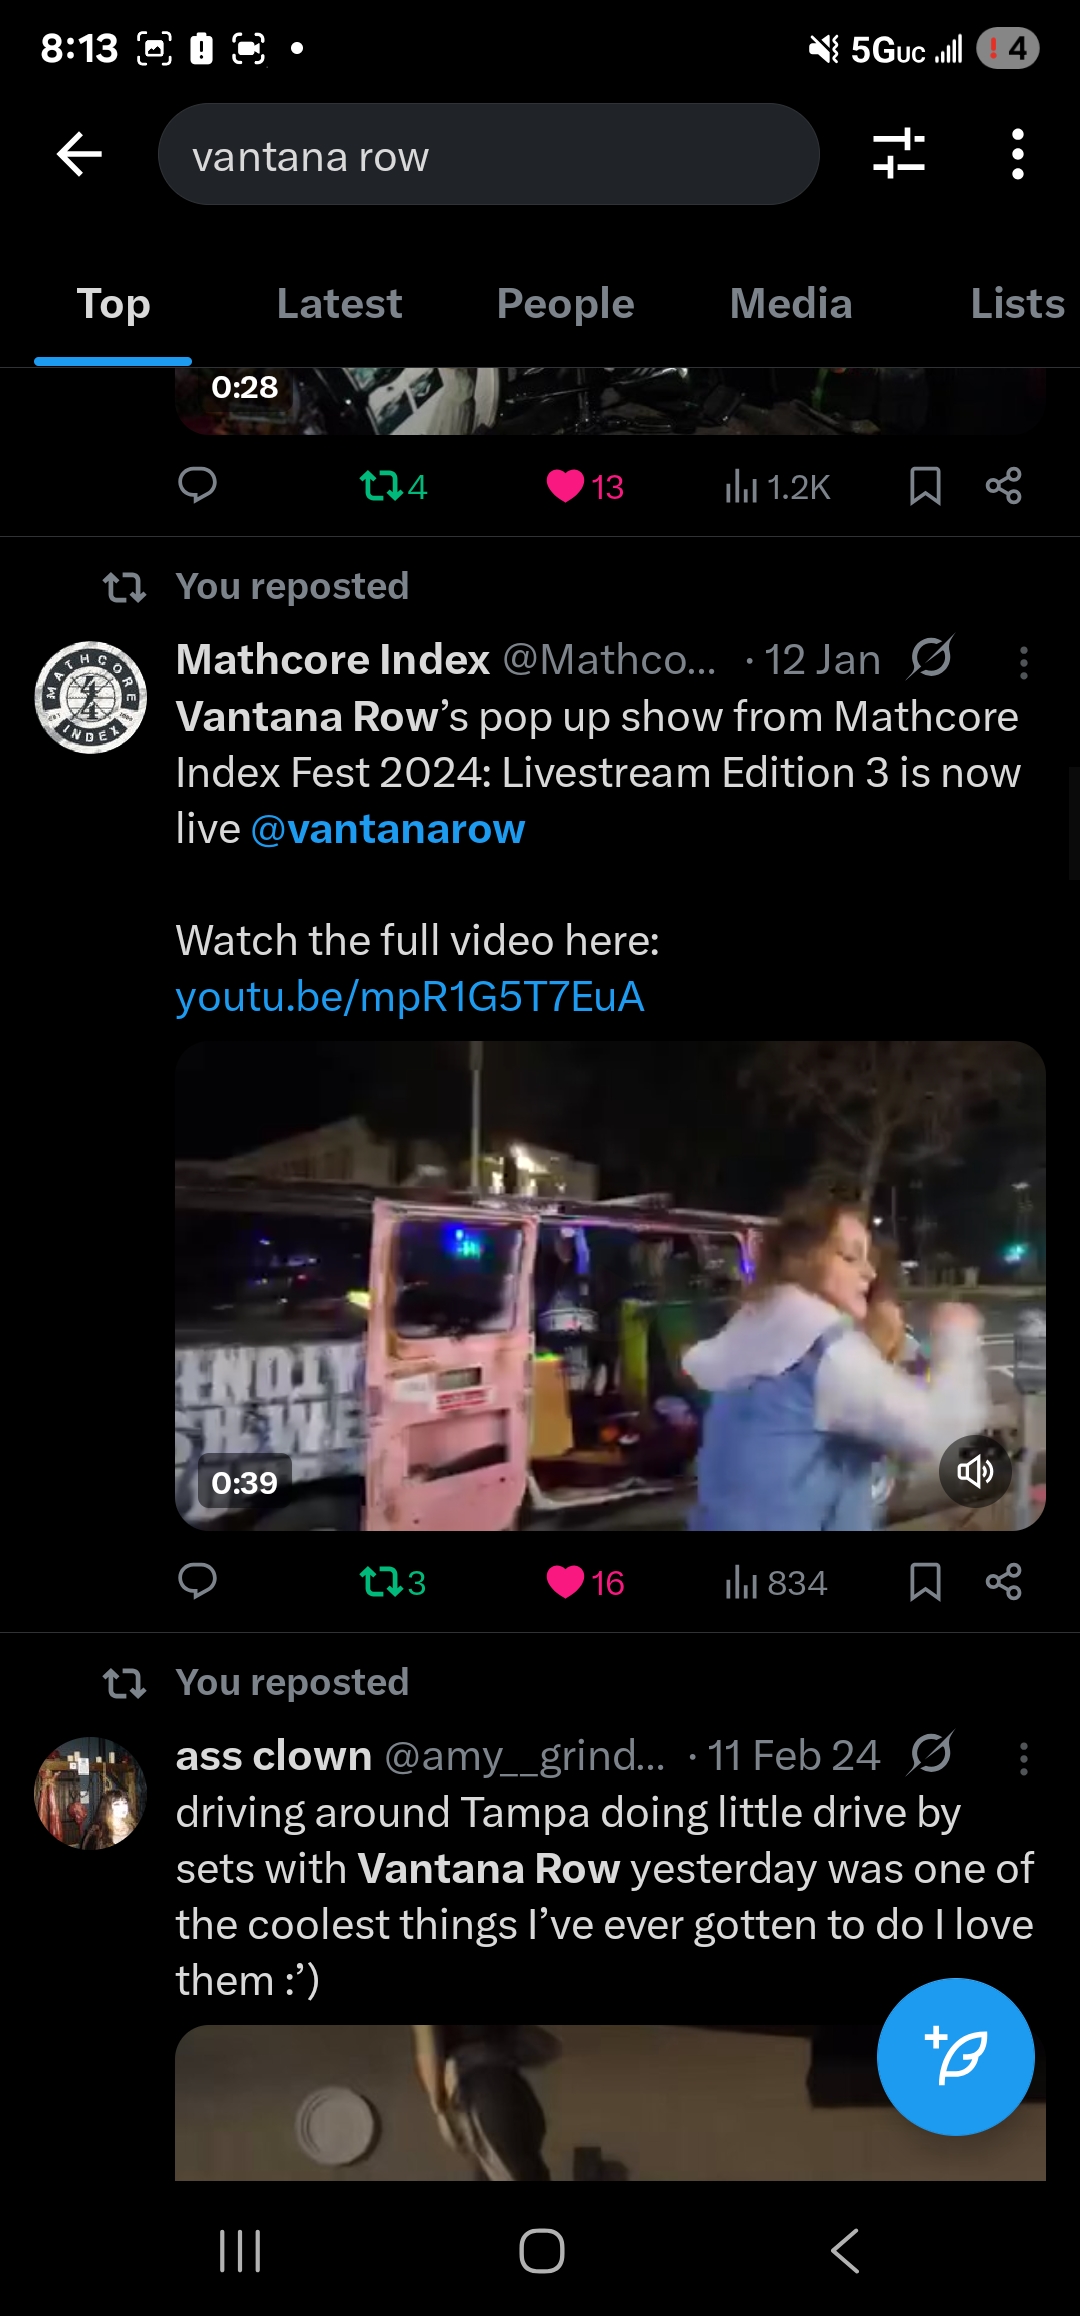Open Grok icon on Mathcore Index post
1080x2316 pixels.
[931, 658]
